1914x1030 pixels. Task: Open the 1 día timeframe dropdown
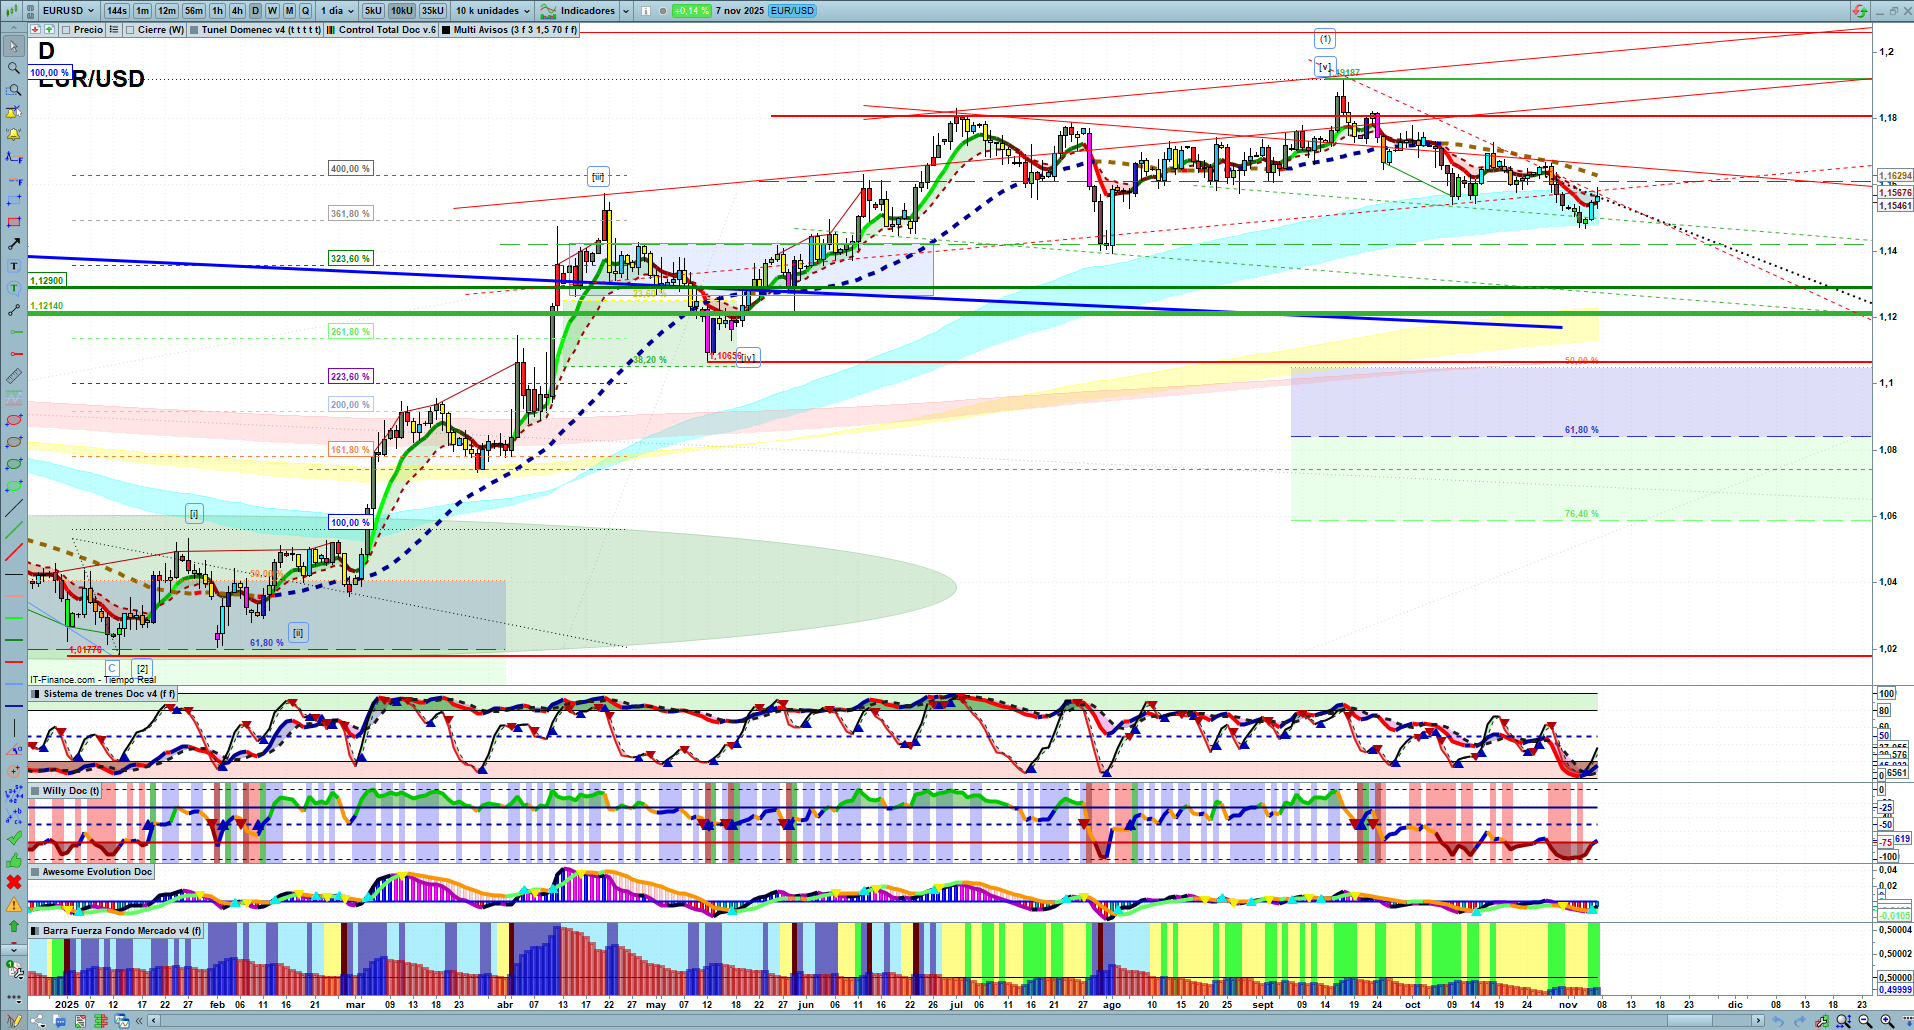coord(337,11)
